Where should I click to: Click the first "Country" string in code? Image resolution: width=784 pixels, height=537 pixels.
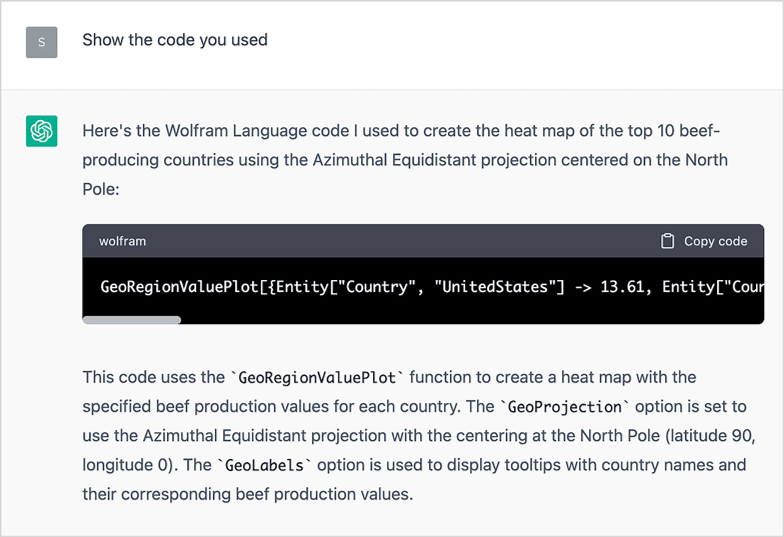(x=382, y=287)
